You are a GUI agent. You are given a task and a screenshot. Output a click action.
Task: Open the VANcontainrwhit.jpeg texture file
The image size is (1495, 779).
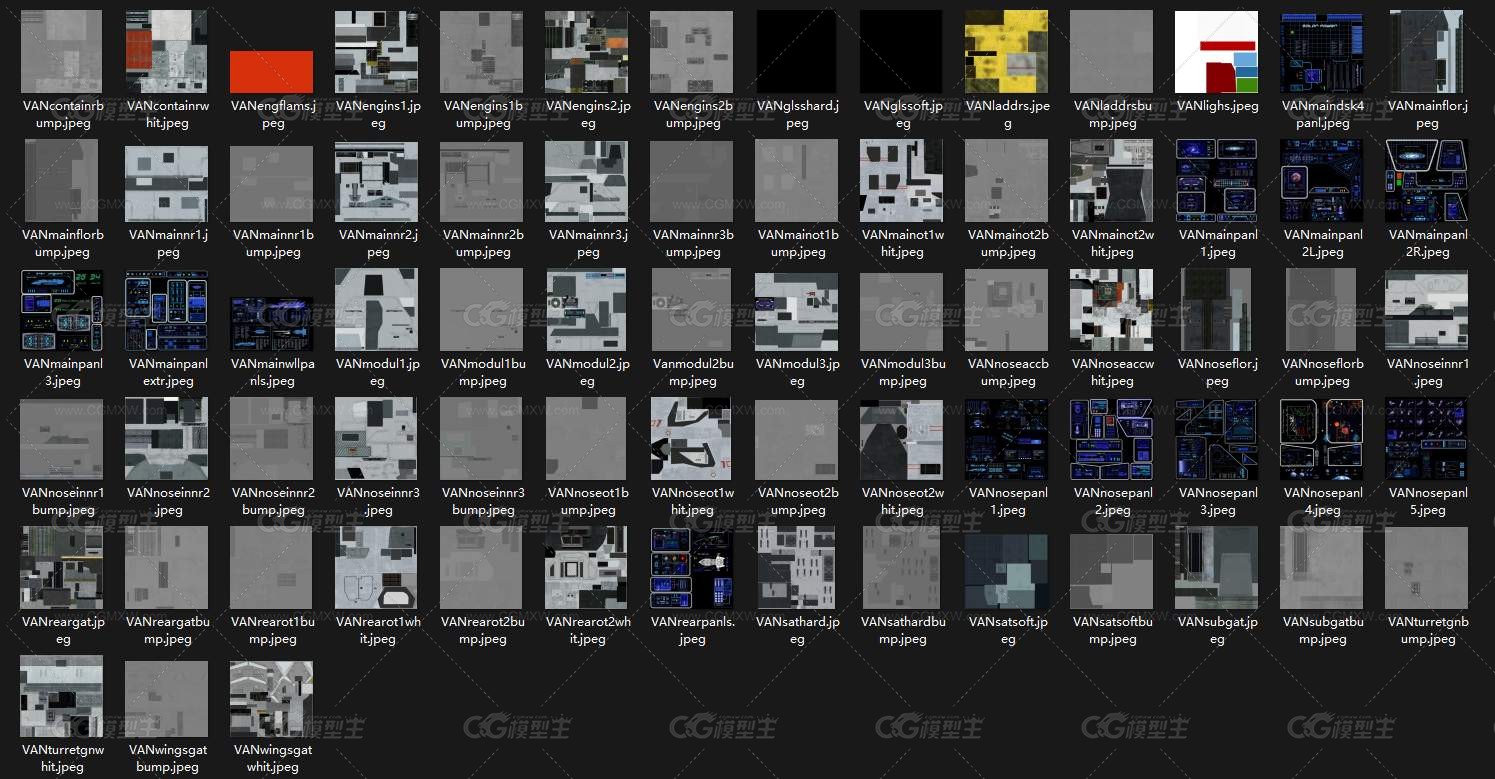pos(167,52)
